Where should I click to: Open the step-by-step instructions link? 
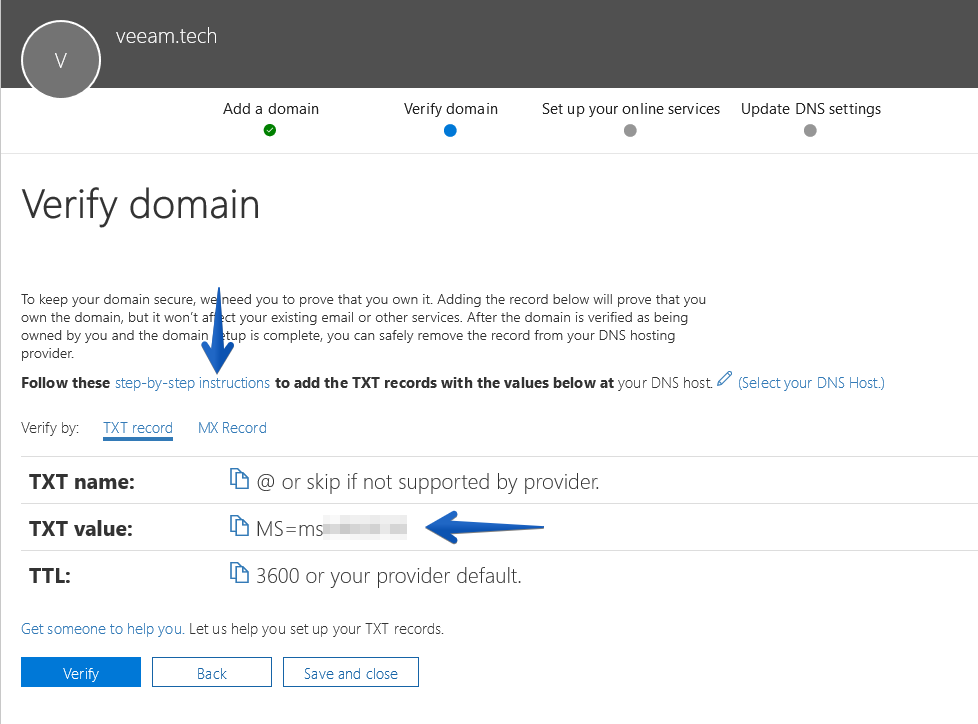192,383
